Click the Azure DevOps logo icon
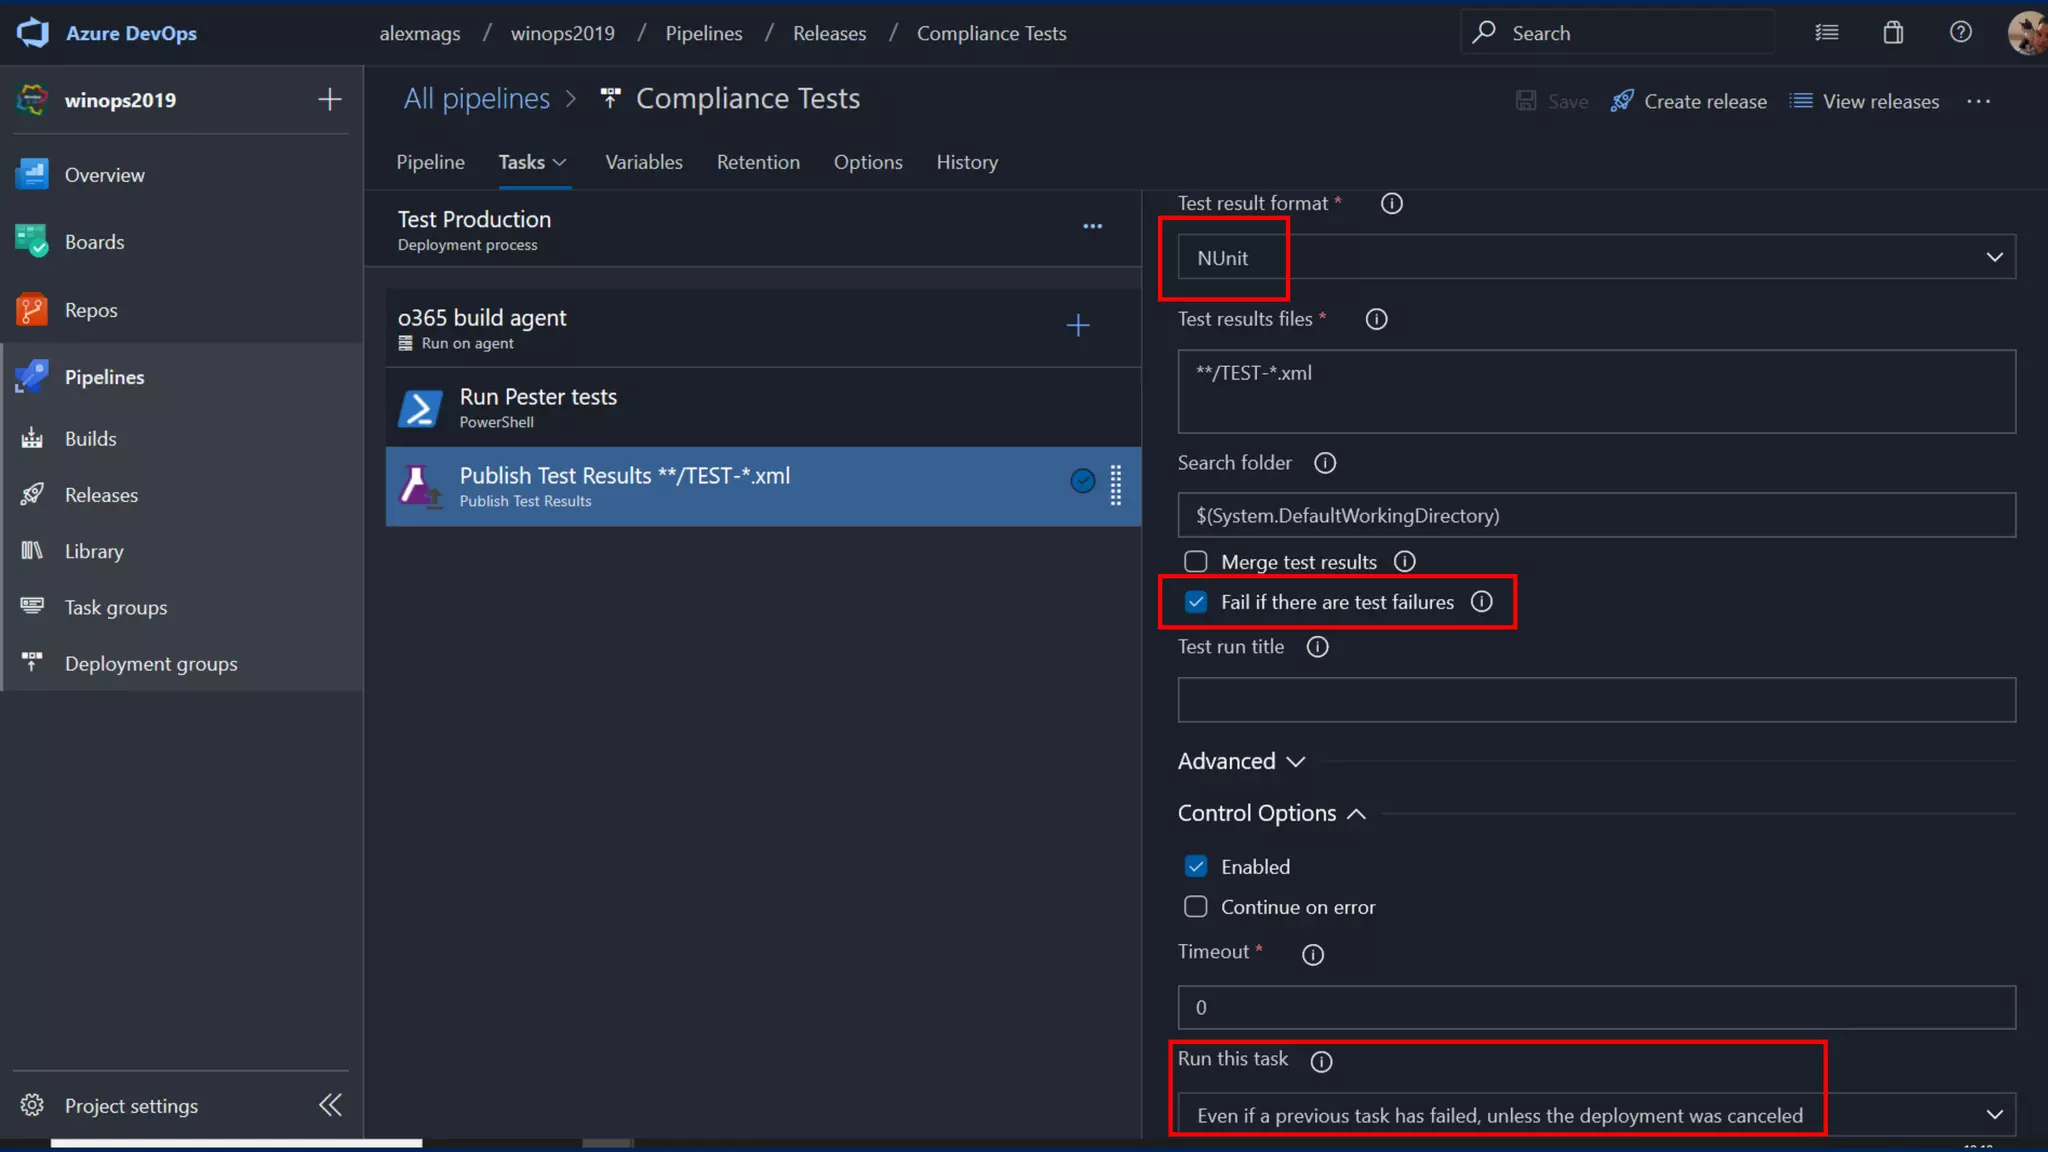This screenshot has width=2048, height=1152. (33, 32)
